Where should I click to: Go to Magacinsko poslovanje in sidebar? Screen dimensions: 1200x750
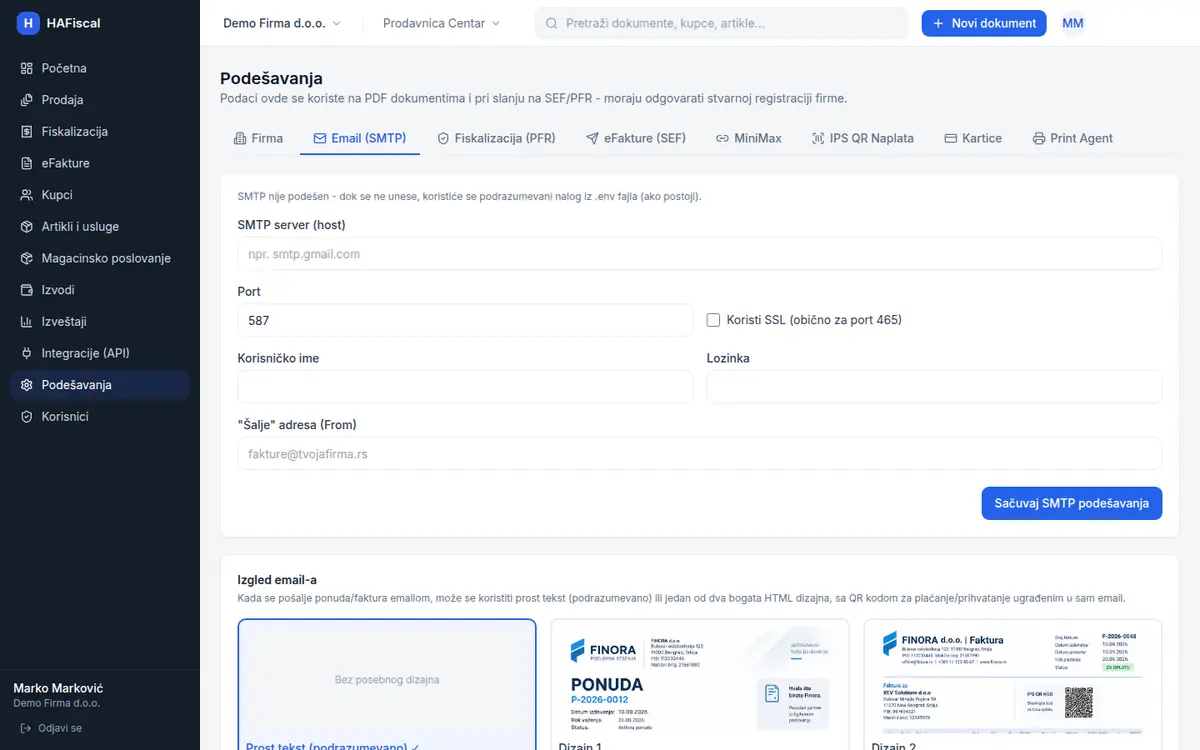click(x=100, y=258)
